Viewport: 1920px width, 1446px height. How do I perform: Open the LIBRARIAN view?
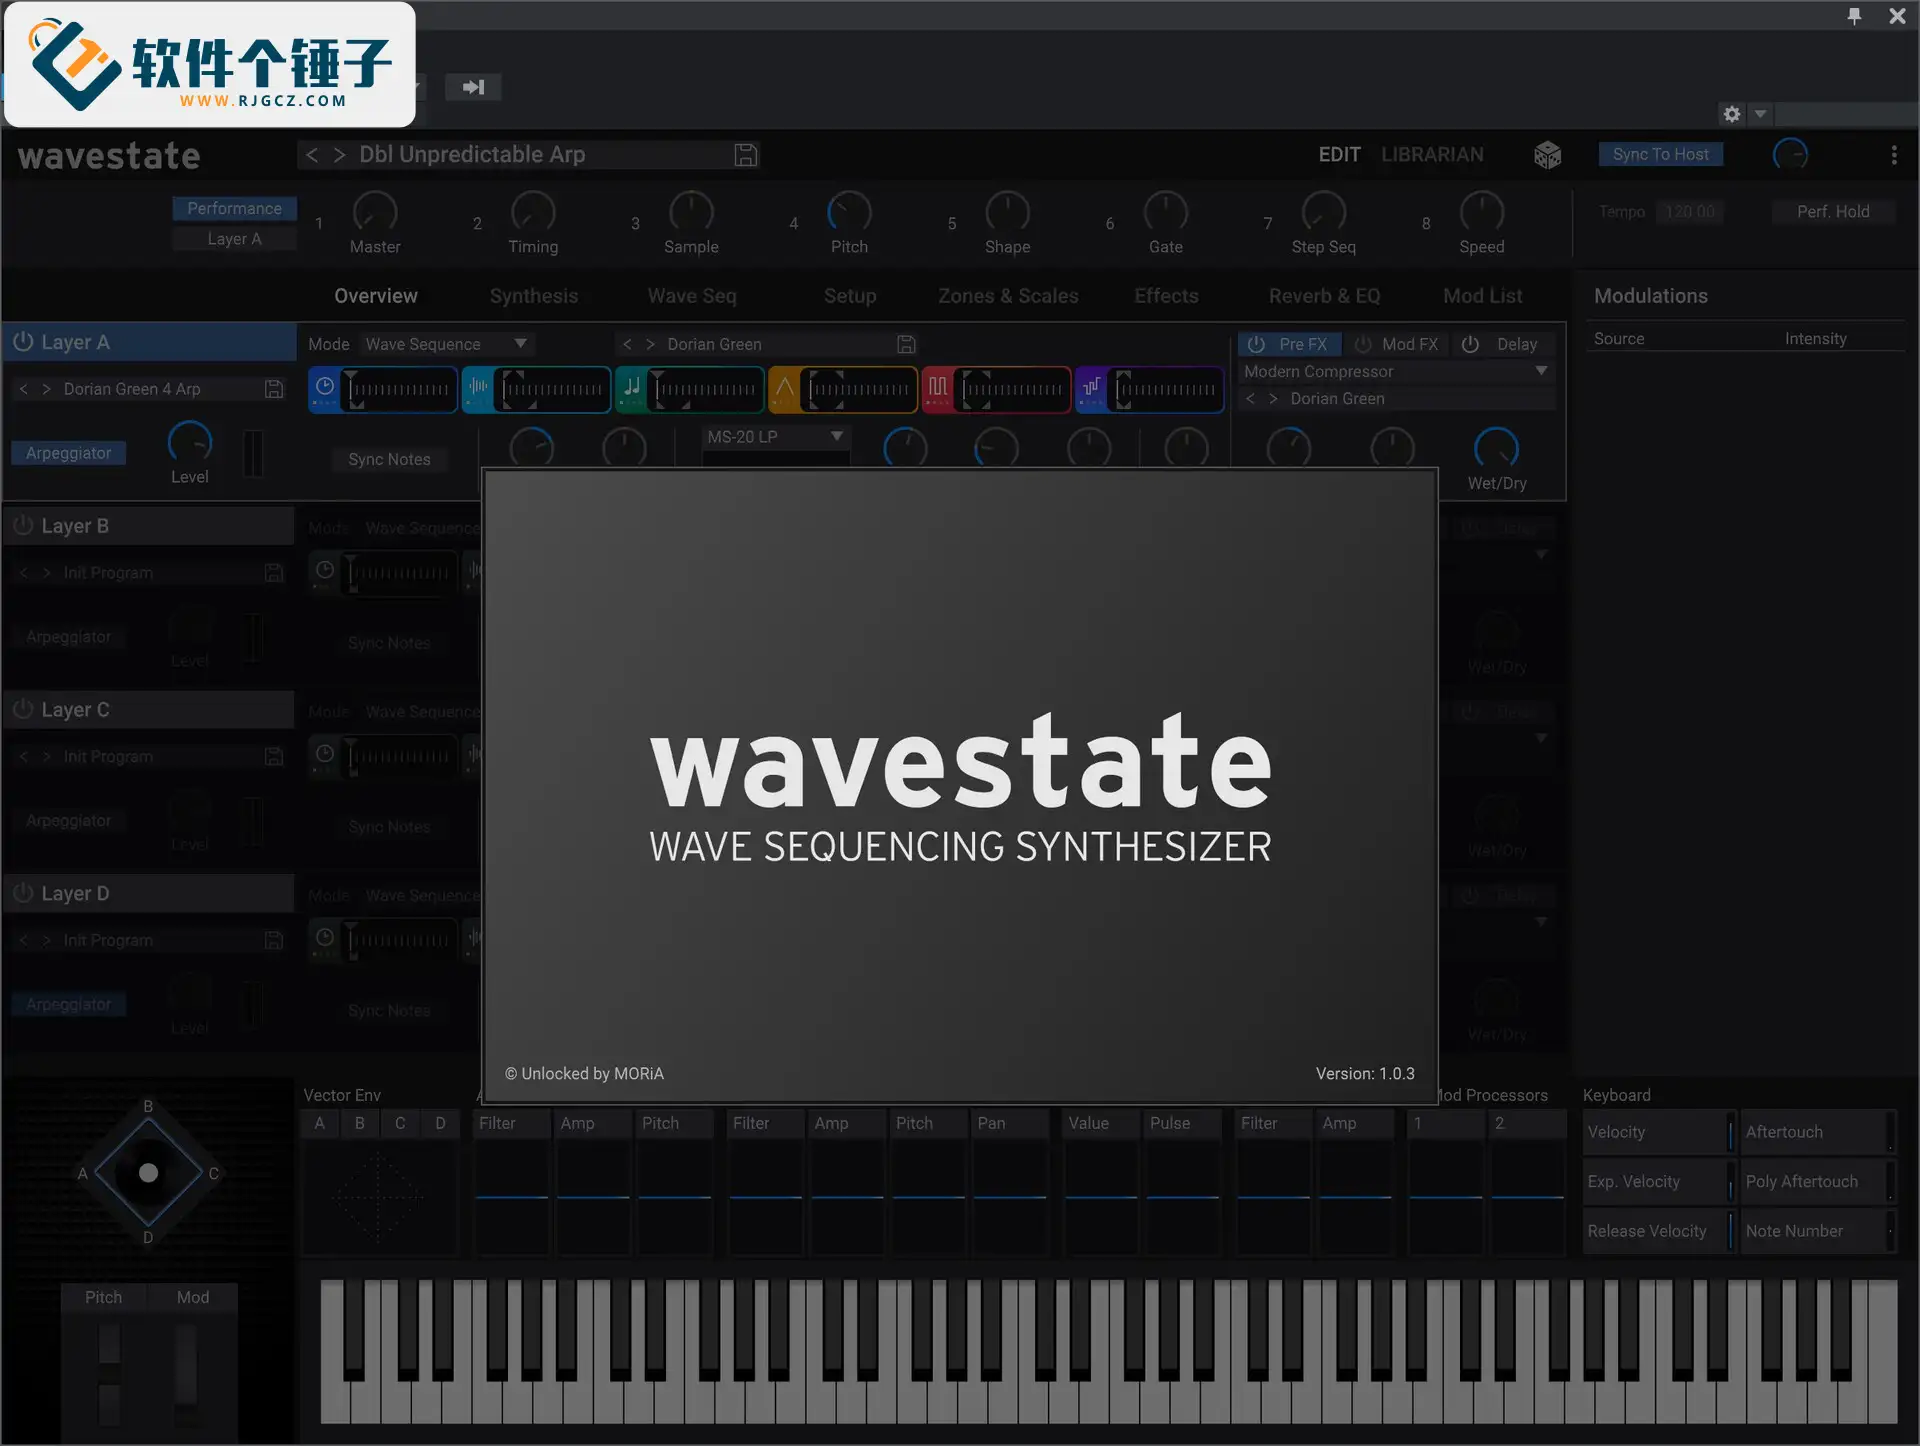pyautogui.click(x=1432, y=155)
